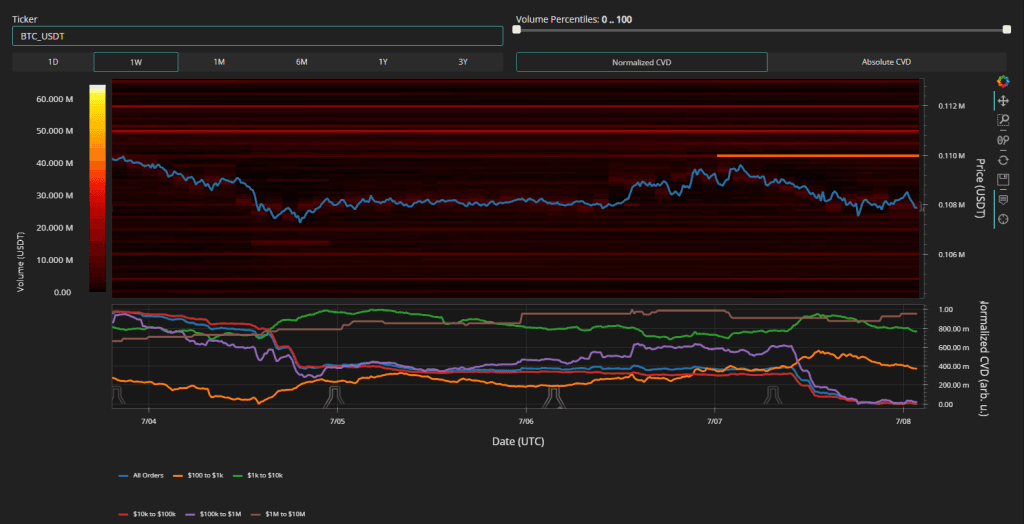Toggle the $100k to $1M legend entry

211,515
